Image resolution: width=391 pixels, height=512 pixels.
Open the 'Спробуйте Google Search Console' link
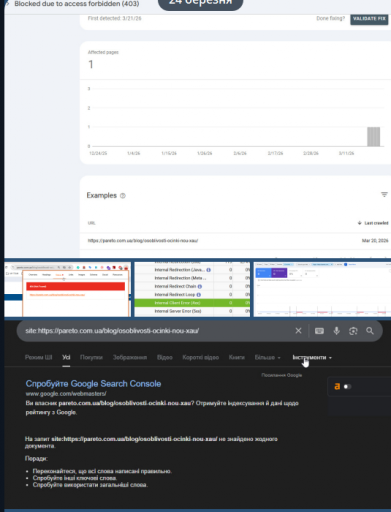[93, 384]
